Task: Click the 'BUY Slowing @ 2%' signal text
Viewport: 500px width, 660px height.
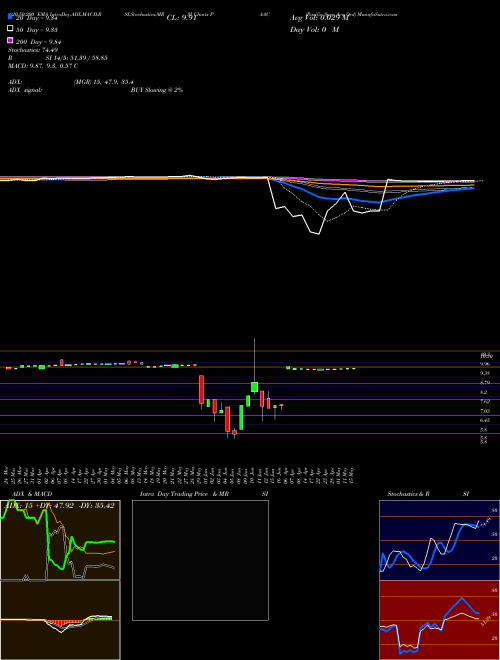Action: pyautogui.click(x=157, y=90)
